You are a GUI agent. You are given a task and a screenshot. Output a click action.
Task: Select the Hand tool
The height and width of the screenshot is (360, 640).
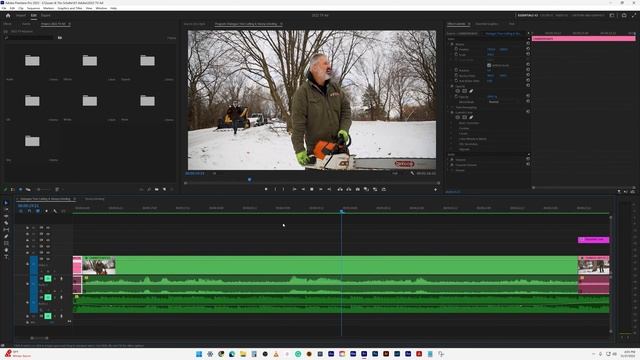pyautogui.click(x=6, y=250)
